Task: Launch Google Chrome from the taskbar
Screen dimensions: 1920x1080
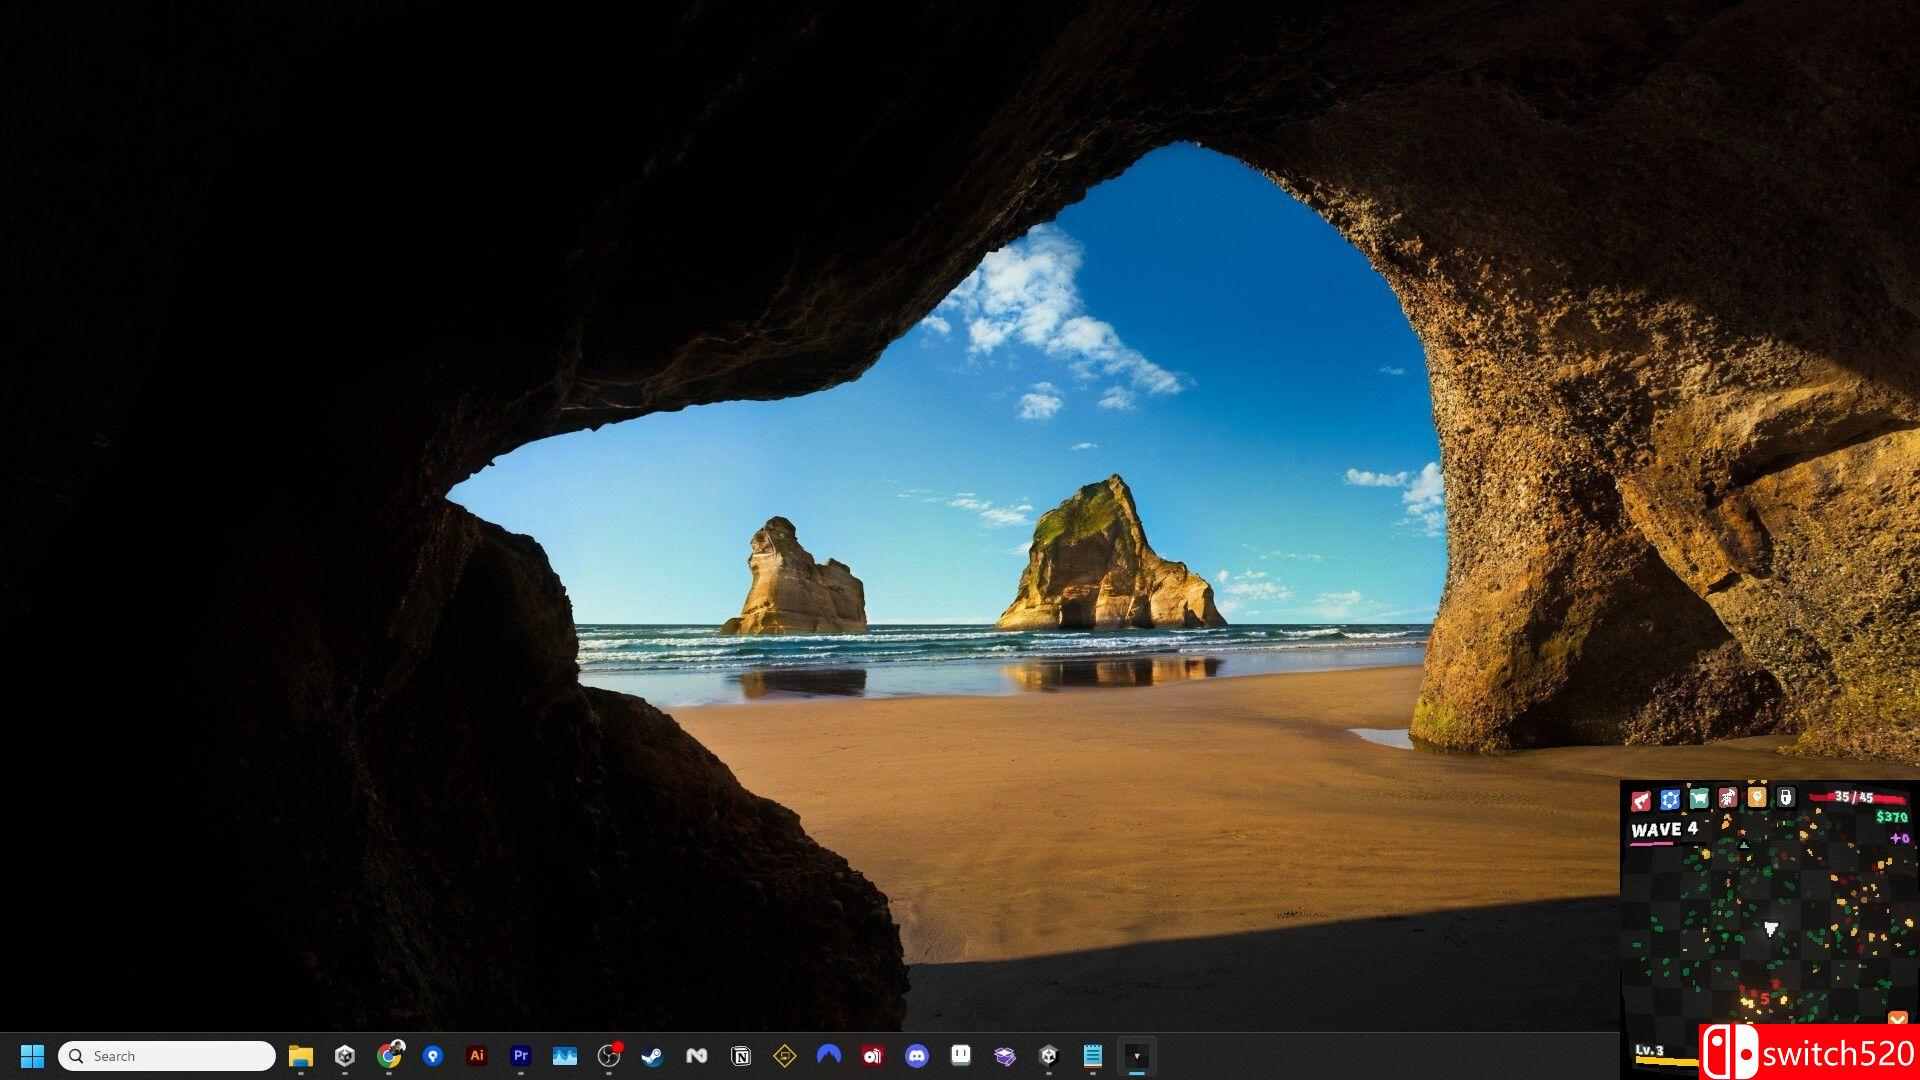Action: [x=388, y=1056]
